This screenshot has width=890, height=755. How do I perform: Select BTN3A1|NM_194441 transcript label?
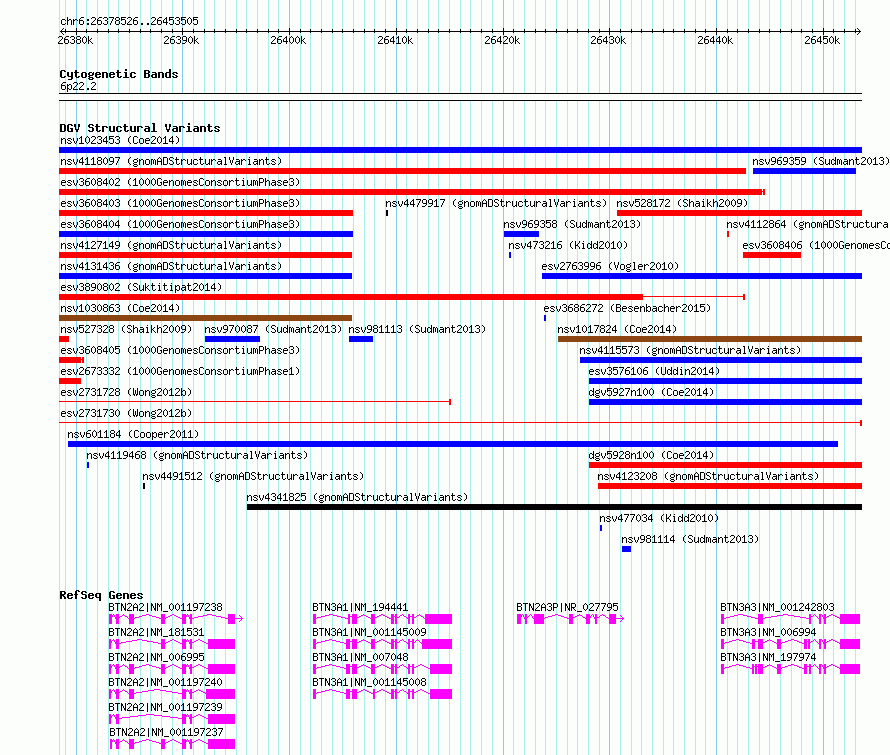pyautogui.click(x=360, y=607)
